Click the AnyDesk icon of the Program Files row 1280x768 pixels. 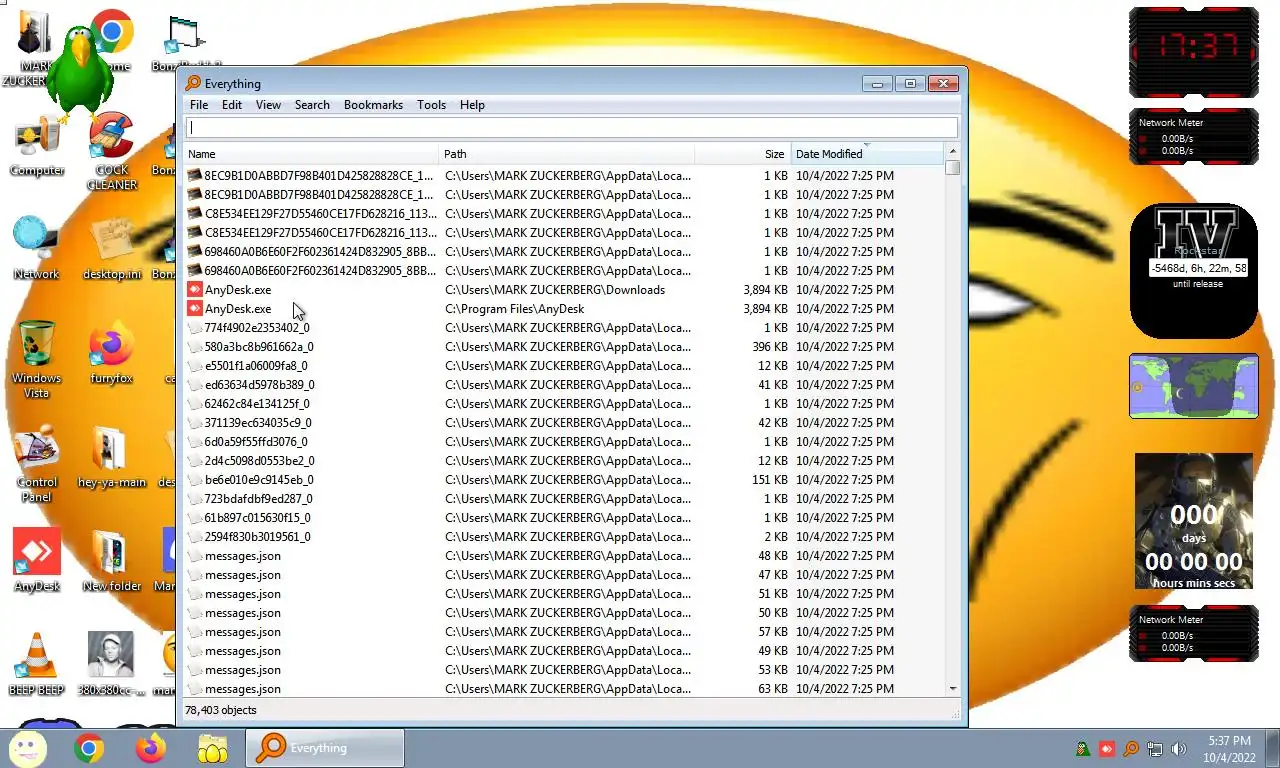195,309
